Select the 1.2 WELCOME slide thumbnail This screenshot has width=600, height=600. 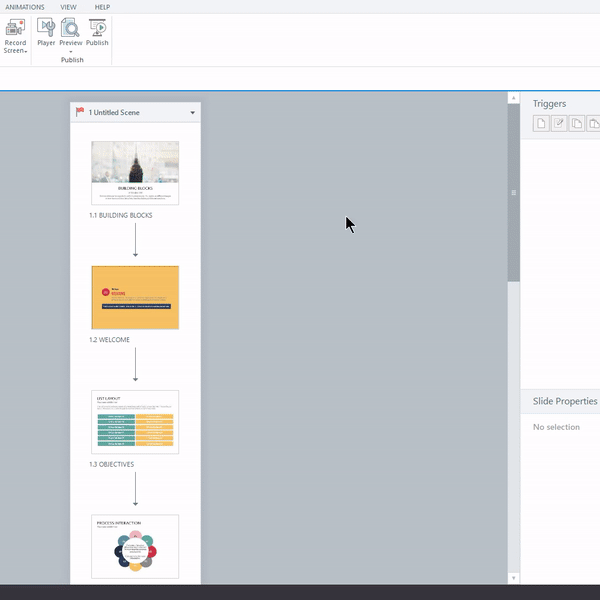135,297
